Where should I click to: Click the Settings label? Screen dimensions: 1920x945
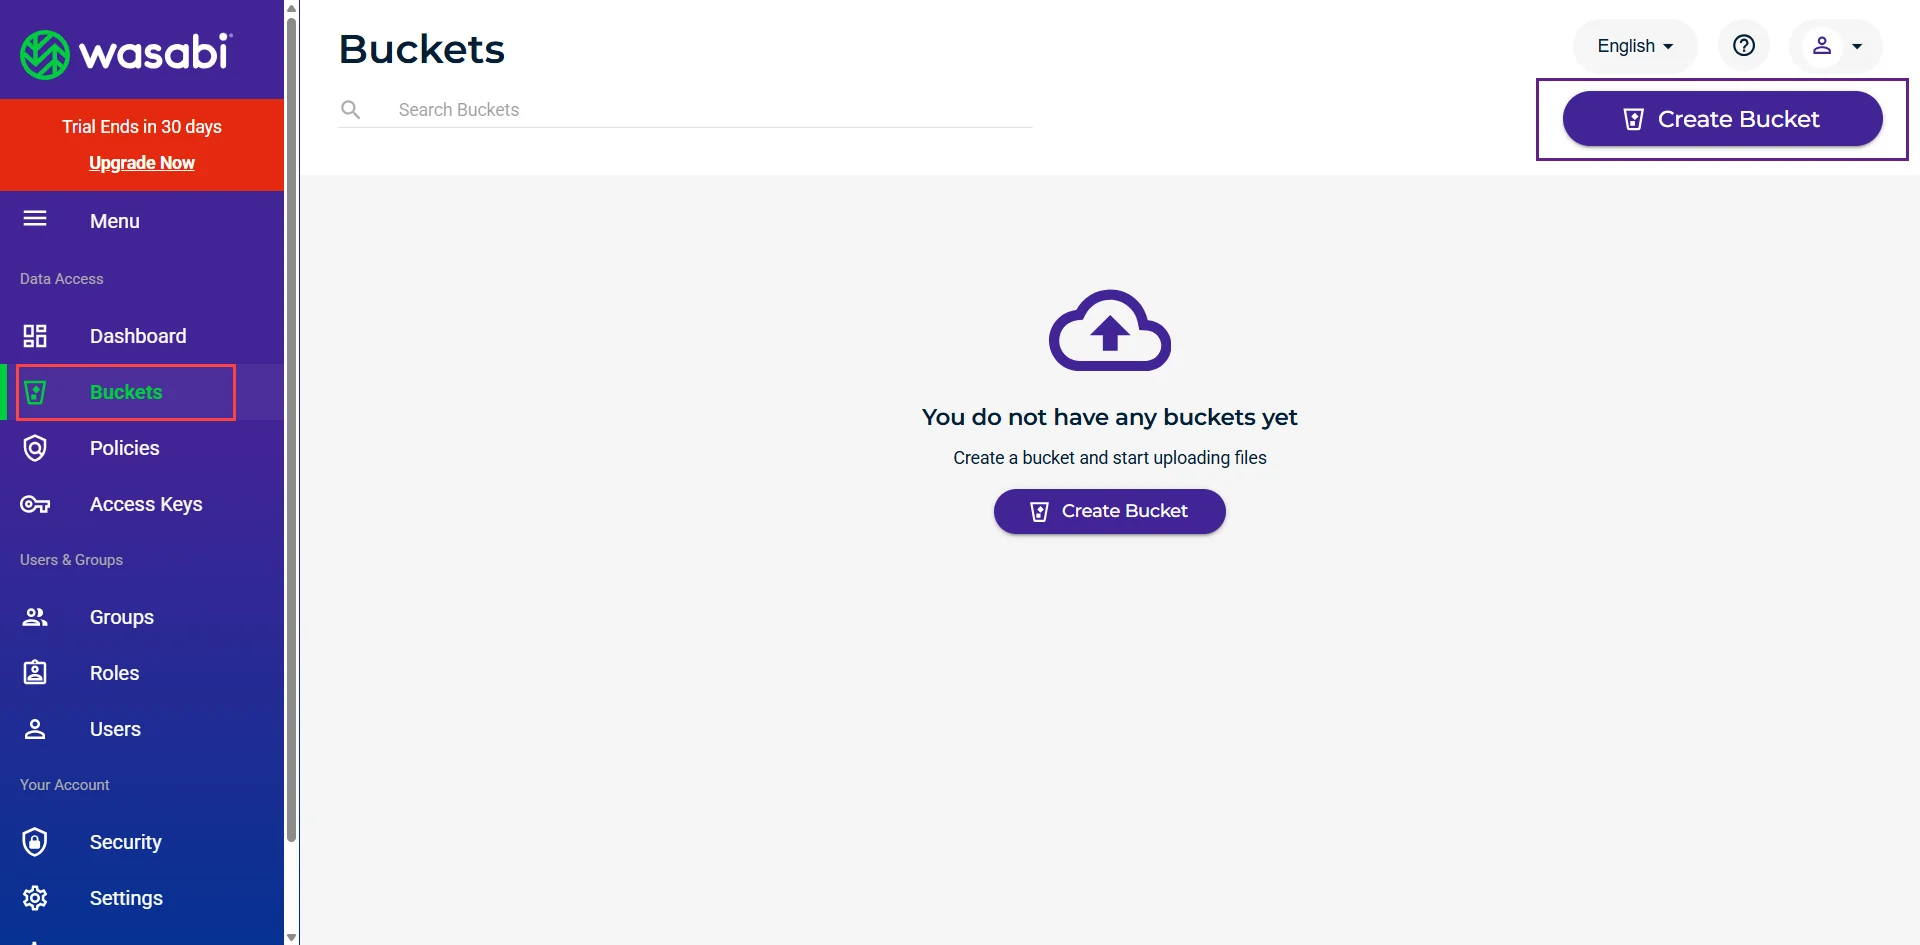click(x=127, y=898)
